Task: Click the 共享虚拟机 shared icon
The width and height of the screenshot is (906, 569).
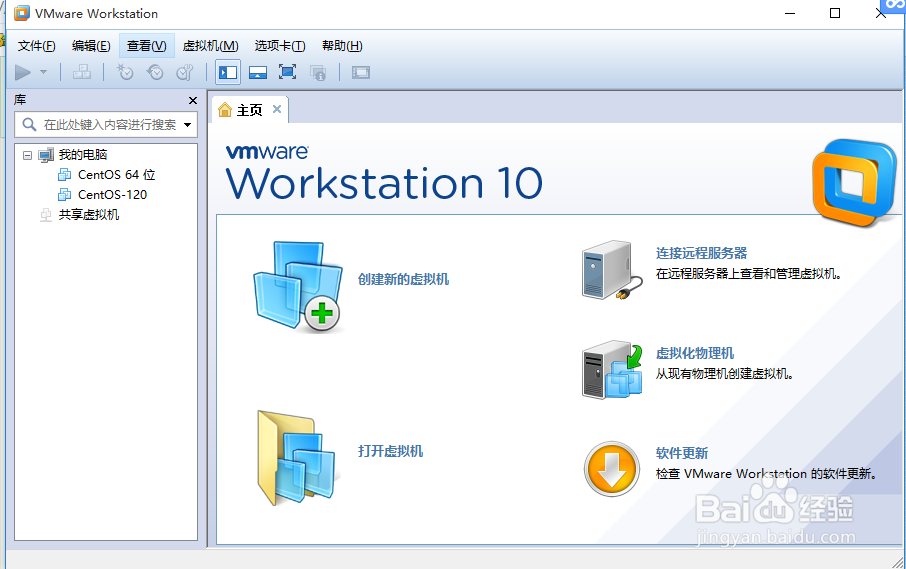Action: [46, 215]
